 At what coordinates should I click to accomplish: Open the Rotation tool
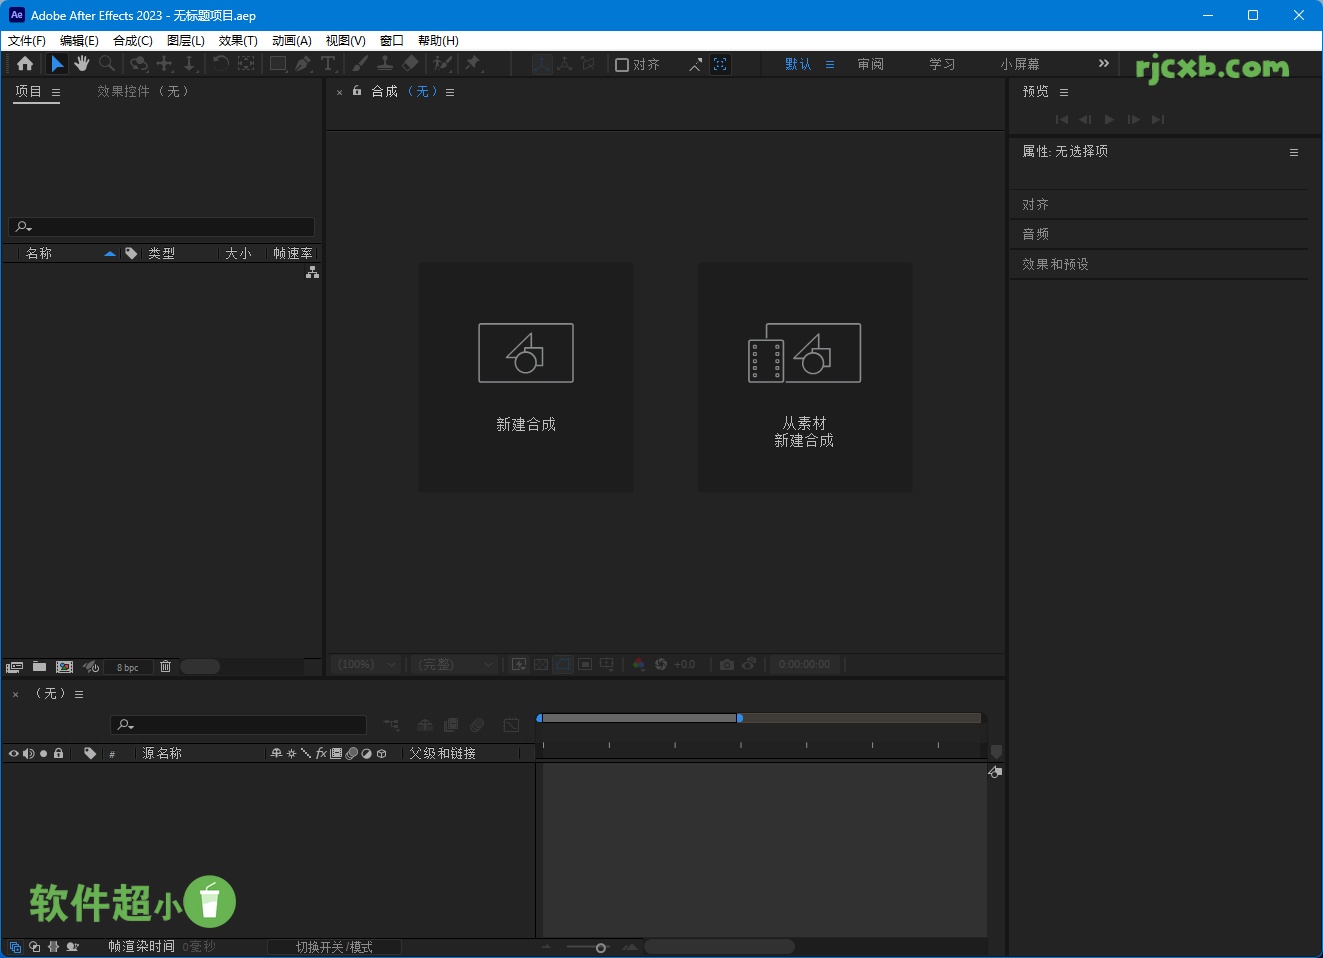coord(221,63)
